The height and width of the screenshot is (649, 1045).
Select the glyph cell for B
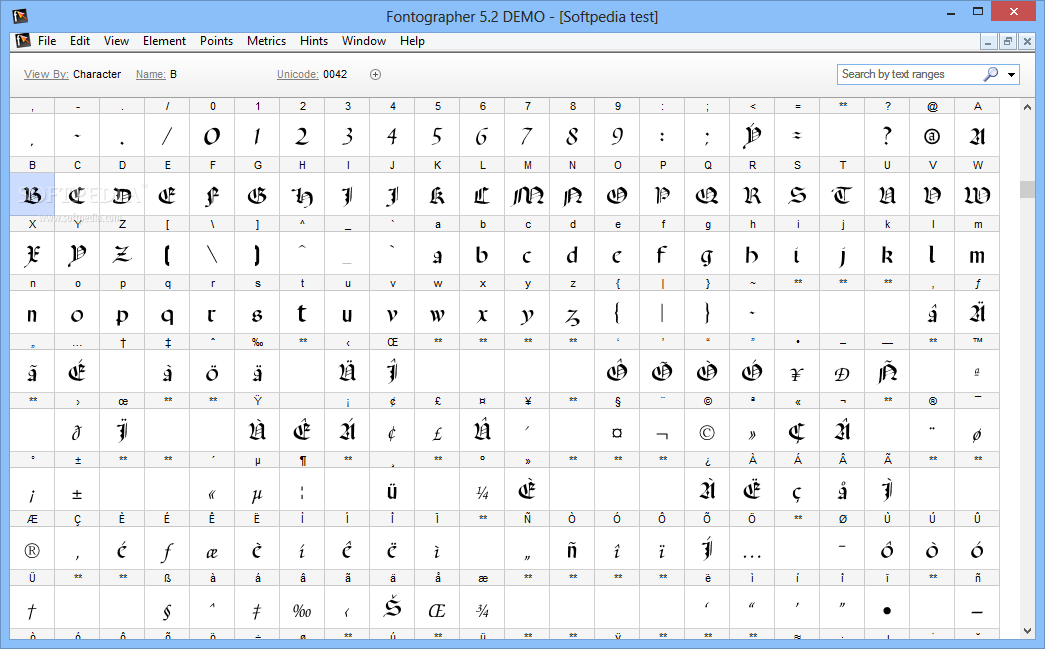pyautogui.click(x=32, y=195)
